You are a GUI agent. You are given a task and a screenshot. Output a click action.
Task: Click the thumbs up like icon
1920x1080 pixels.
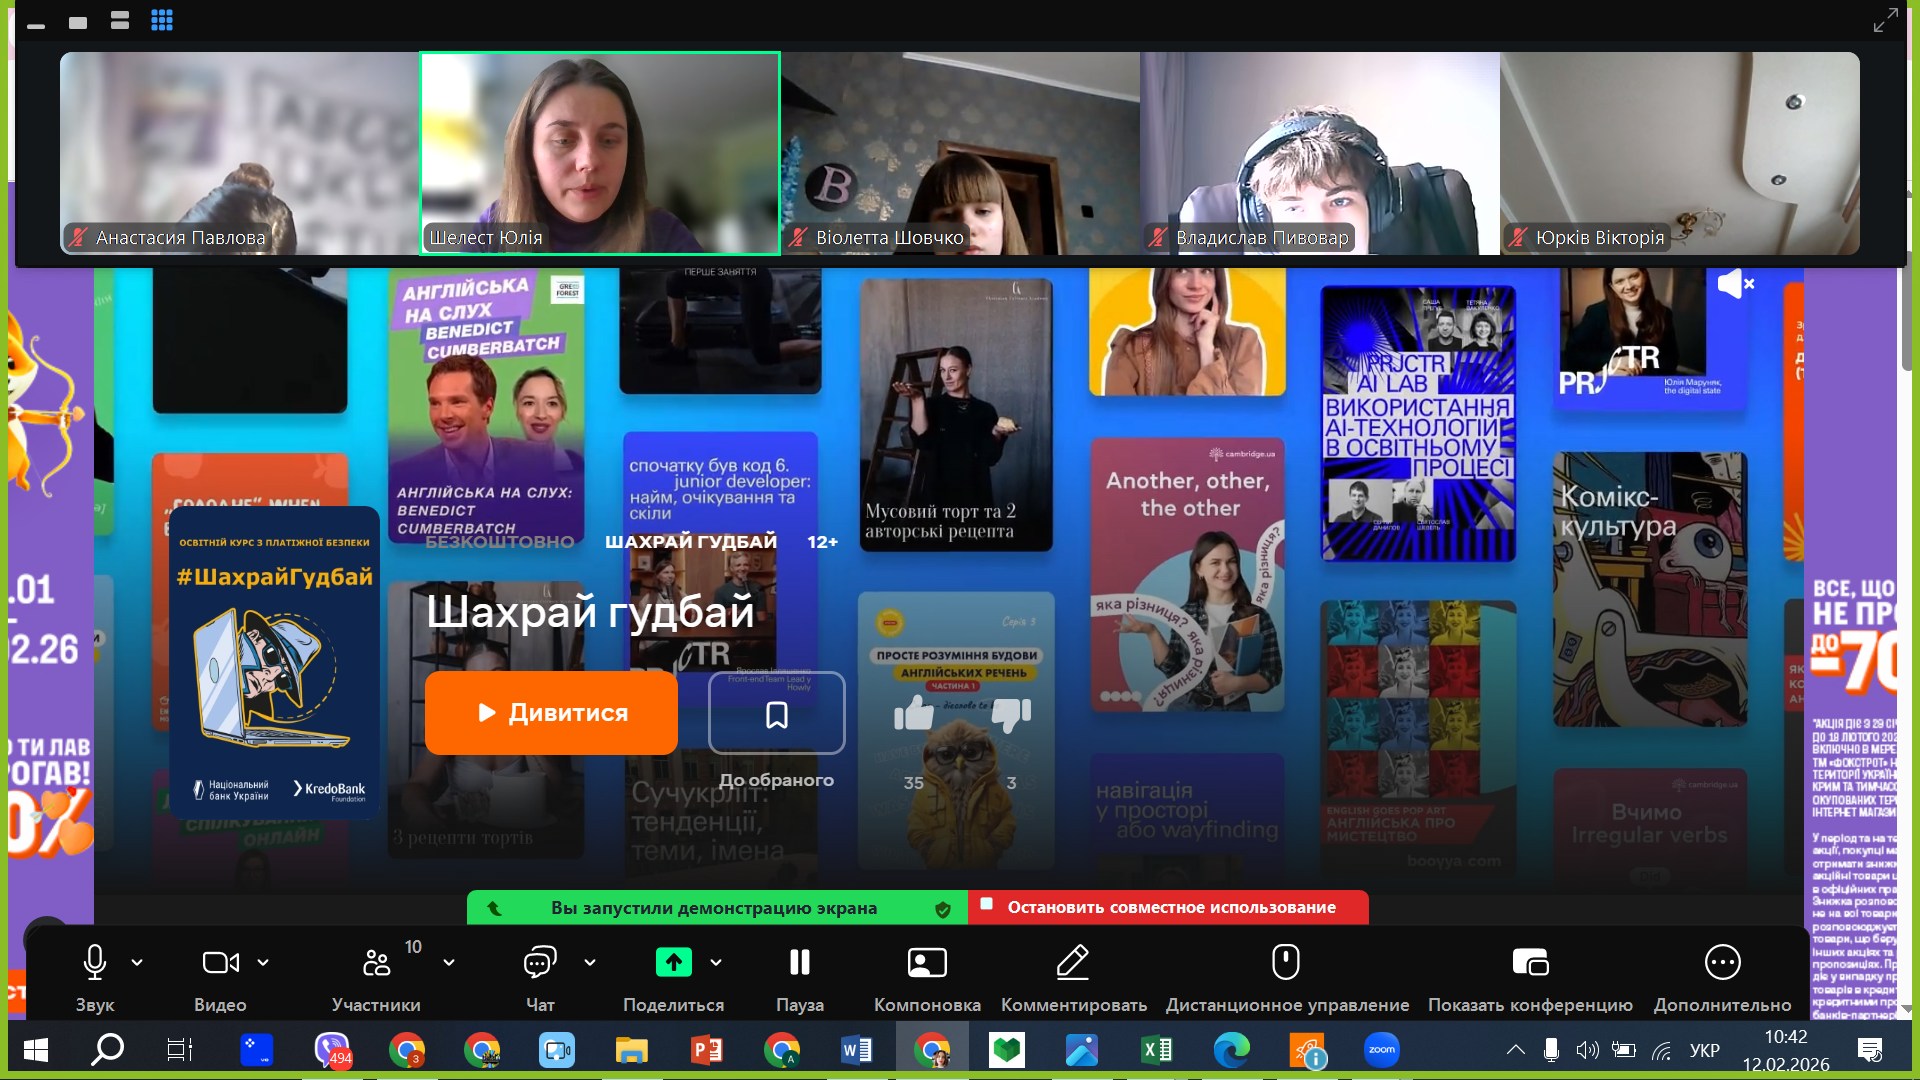click(913, 714)
